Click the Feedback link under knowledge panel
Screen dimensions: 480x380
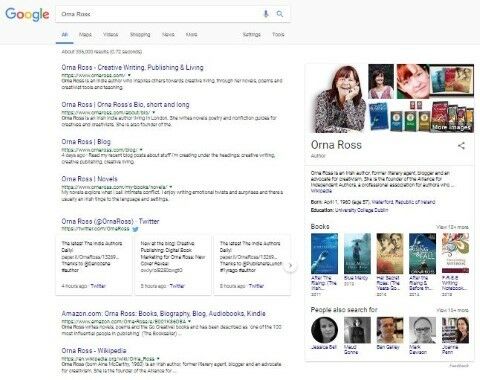point(459,366)
